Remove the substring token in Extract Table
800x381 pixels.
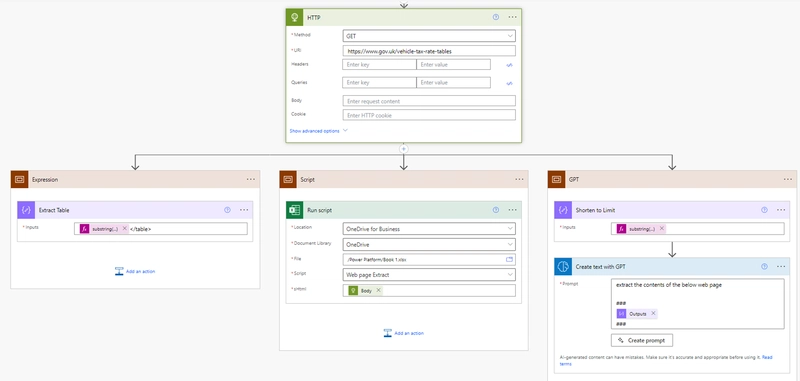[x=124, y=229]
